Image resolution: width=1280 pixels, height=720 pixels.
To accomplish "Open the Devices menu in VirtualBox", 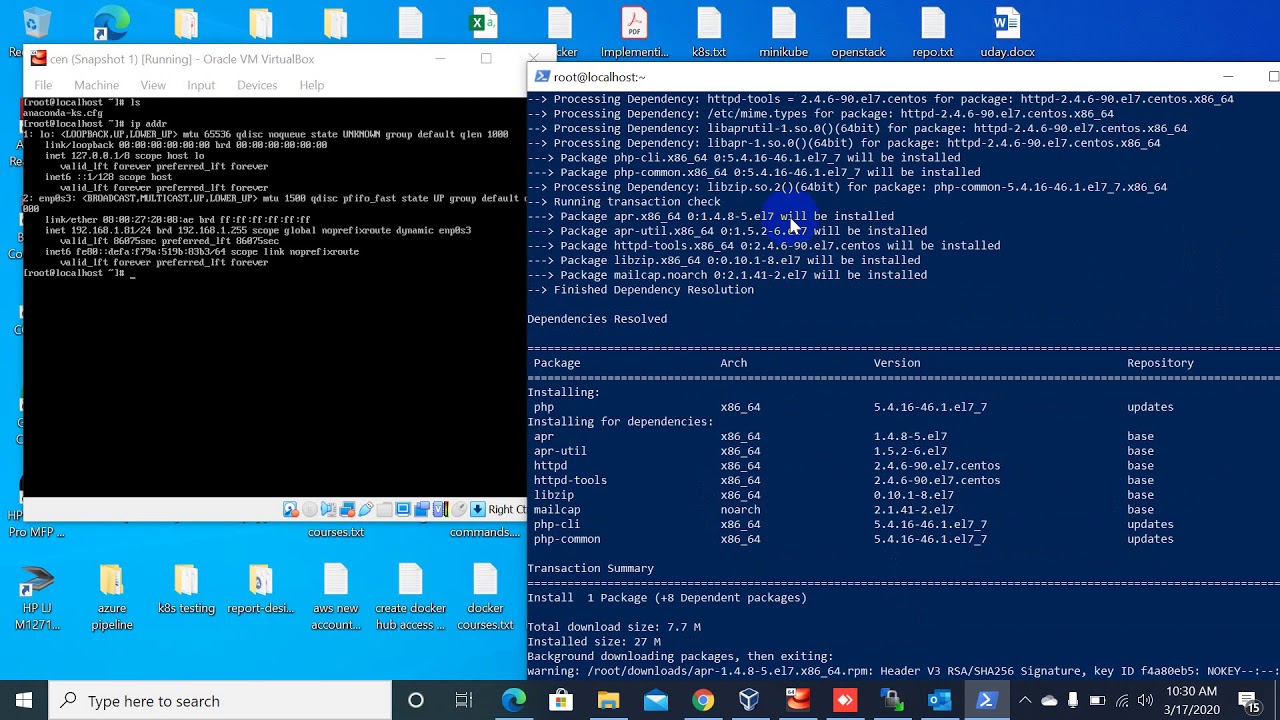I will [x=257, y=85].
